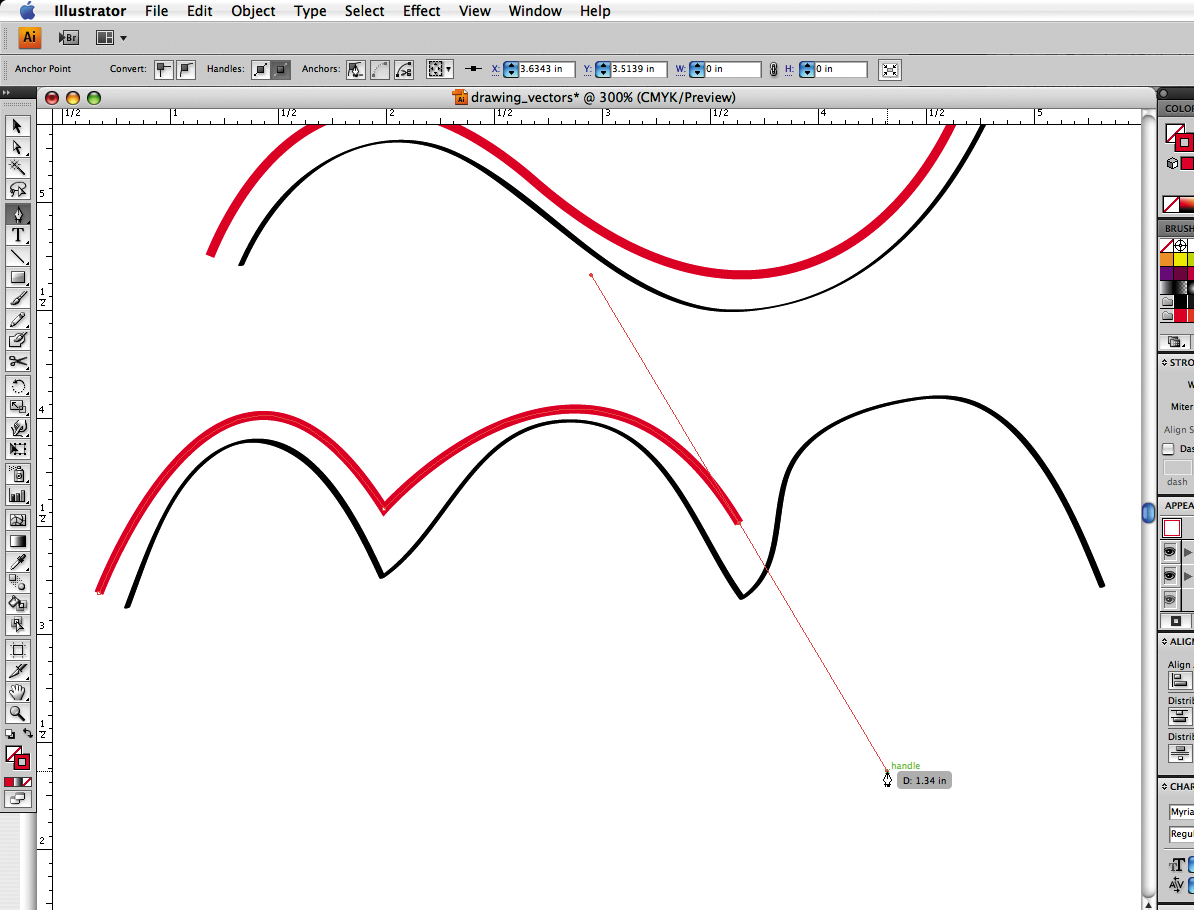Screen dimensions: 1194x910
Task: Open the Object menu
Action: pyautogui.click(x=253, y=11)
